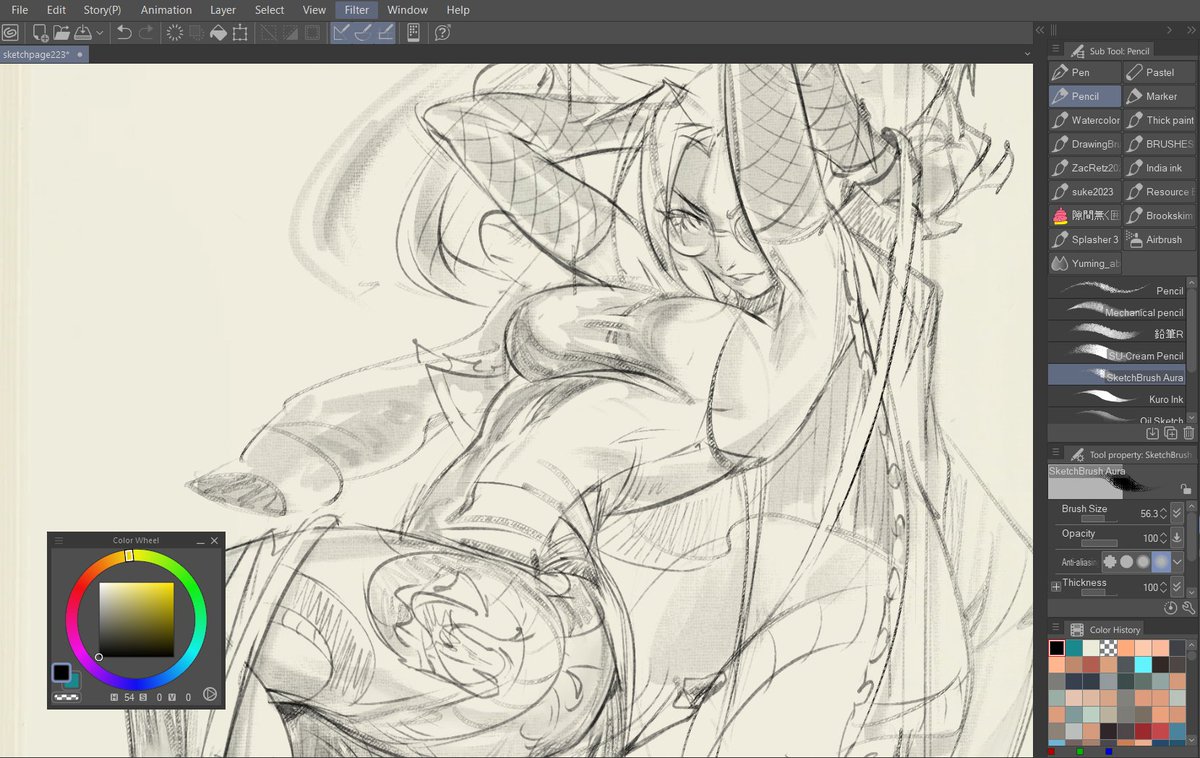1200x758 pixels.
Task: Click the Save icon in the toolbar
Action: click(x=83, y=33)
